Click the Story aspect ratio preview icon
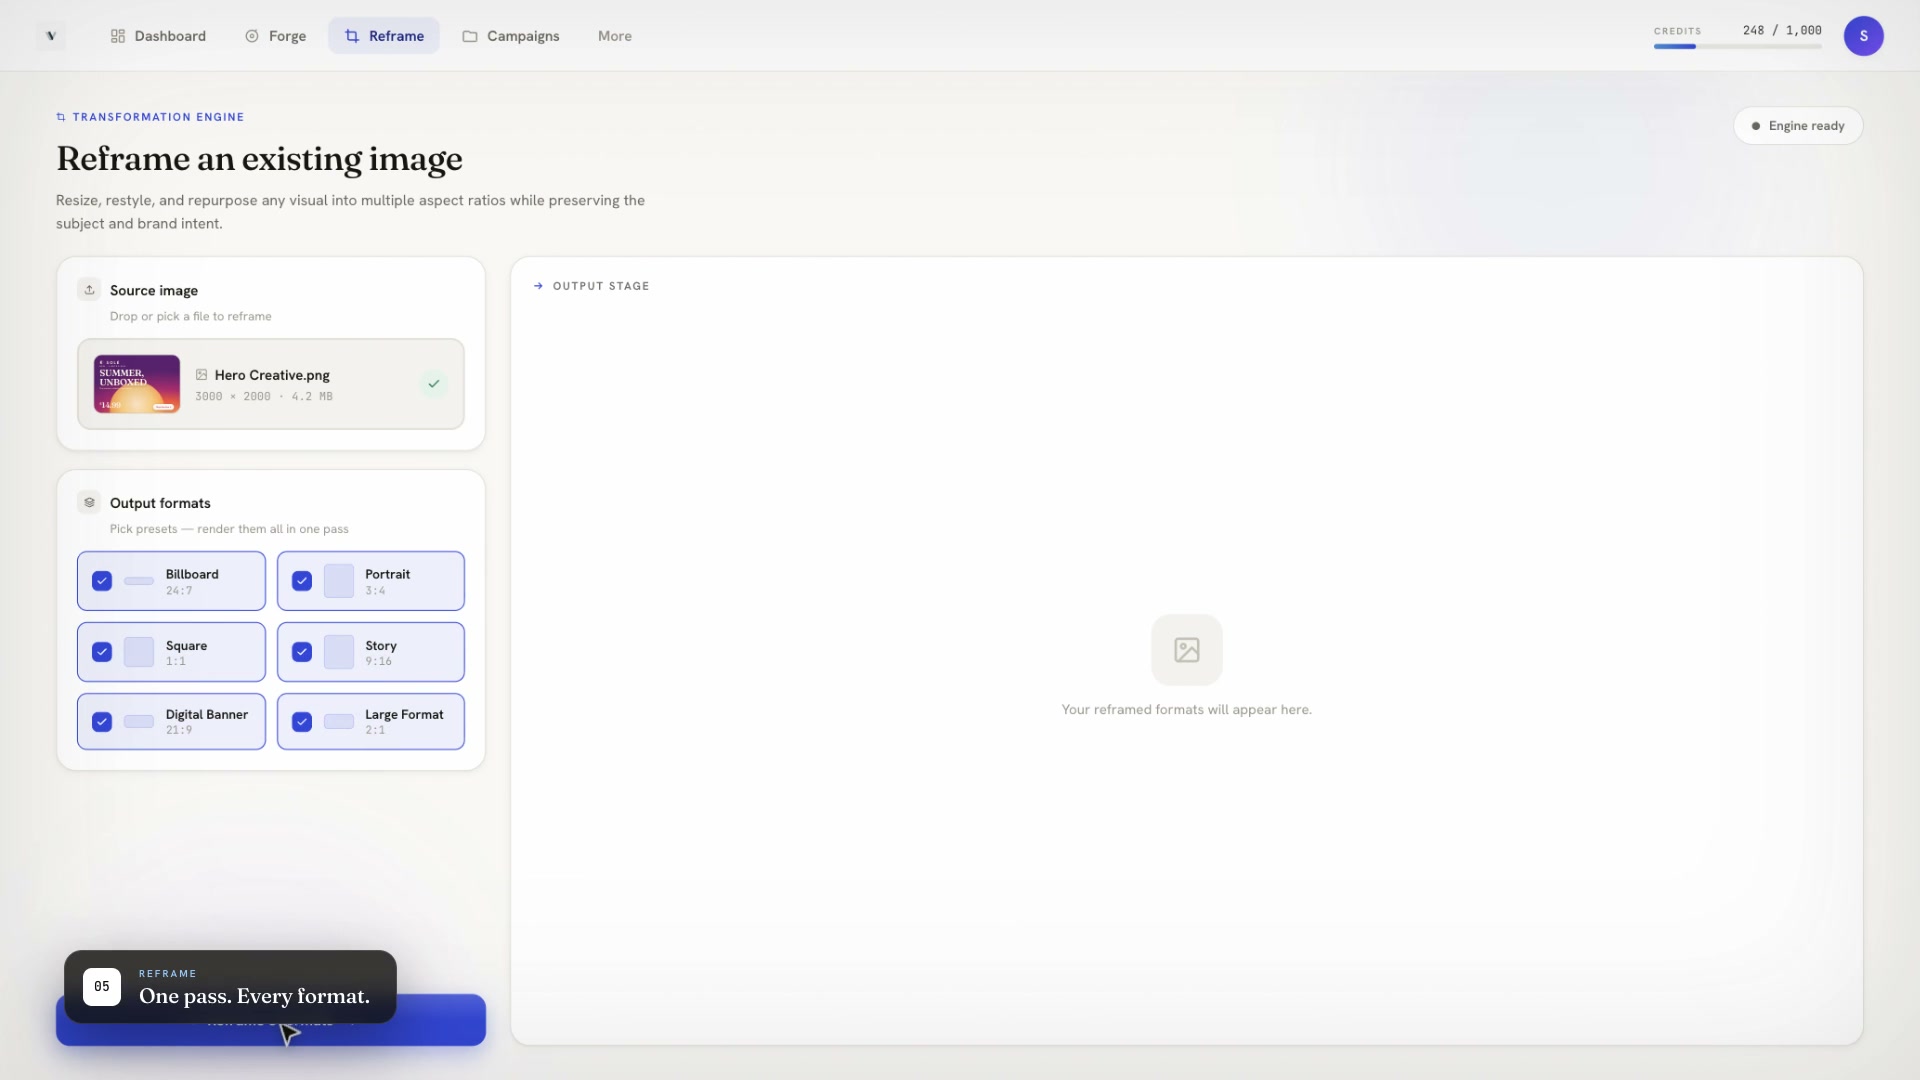This screenshot has width=1920, height=1080. click(x=339, y=652)
